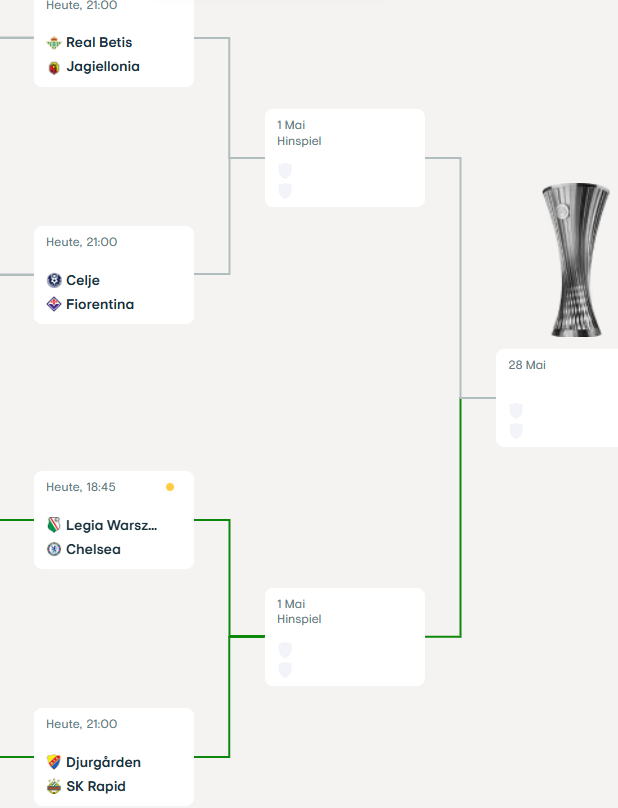Open the Chelsea team link
Screen dimensions: 618x808
pos(93,549)
